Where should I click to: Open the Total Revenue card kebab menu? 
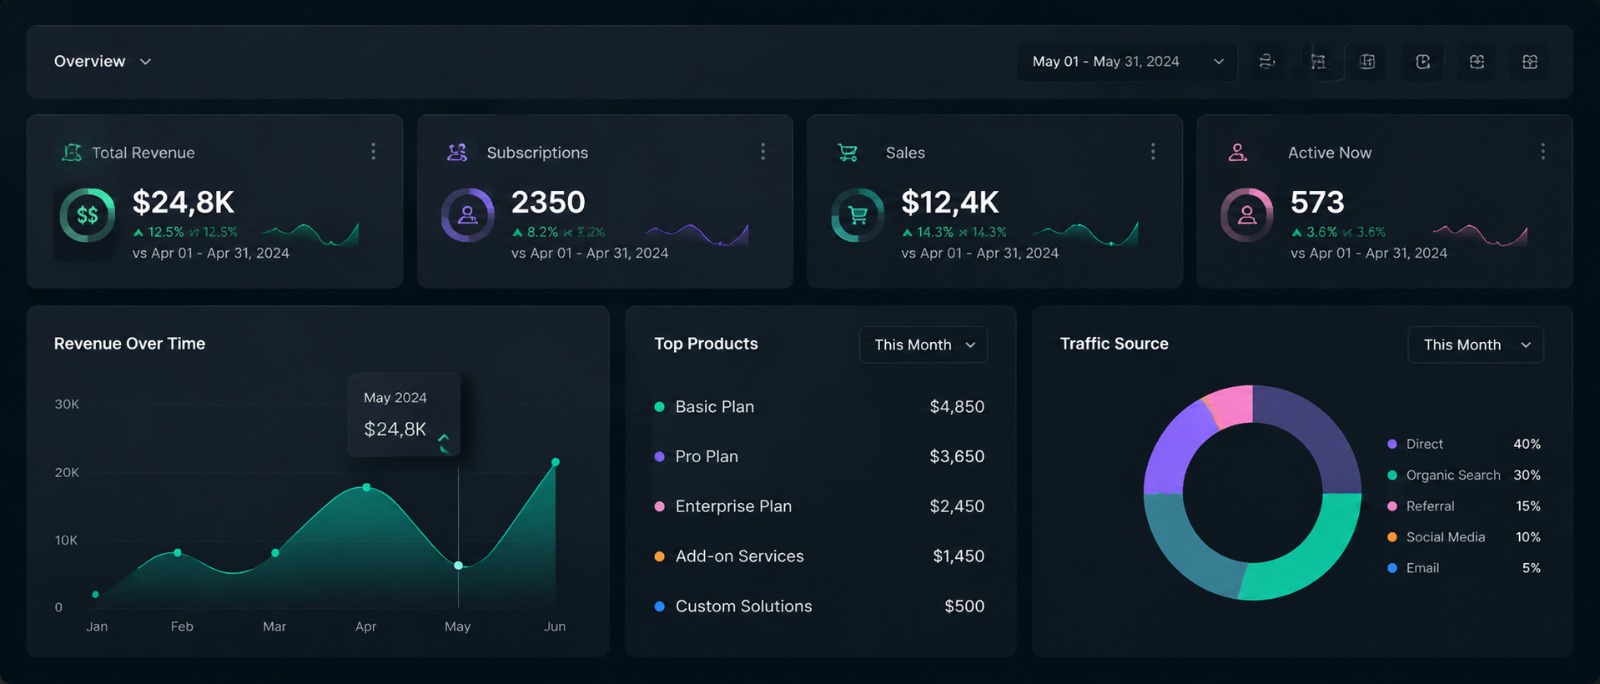(x=373, y=151)
